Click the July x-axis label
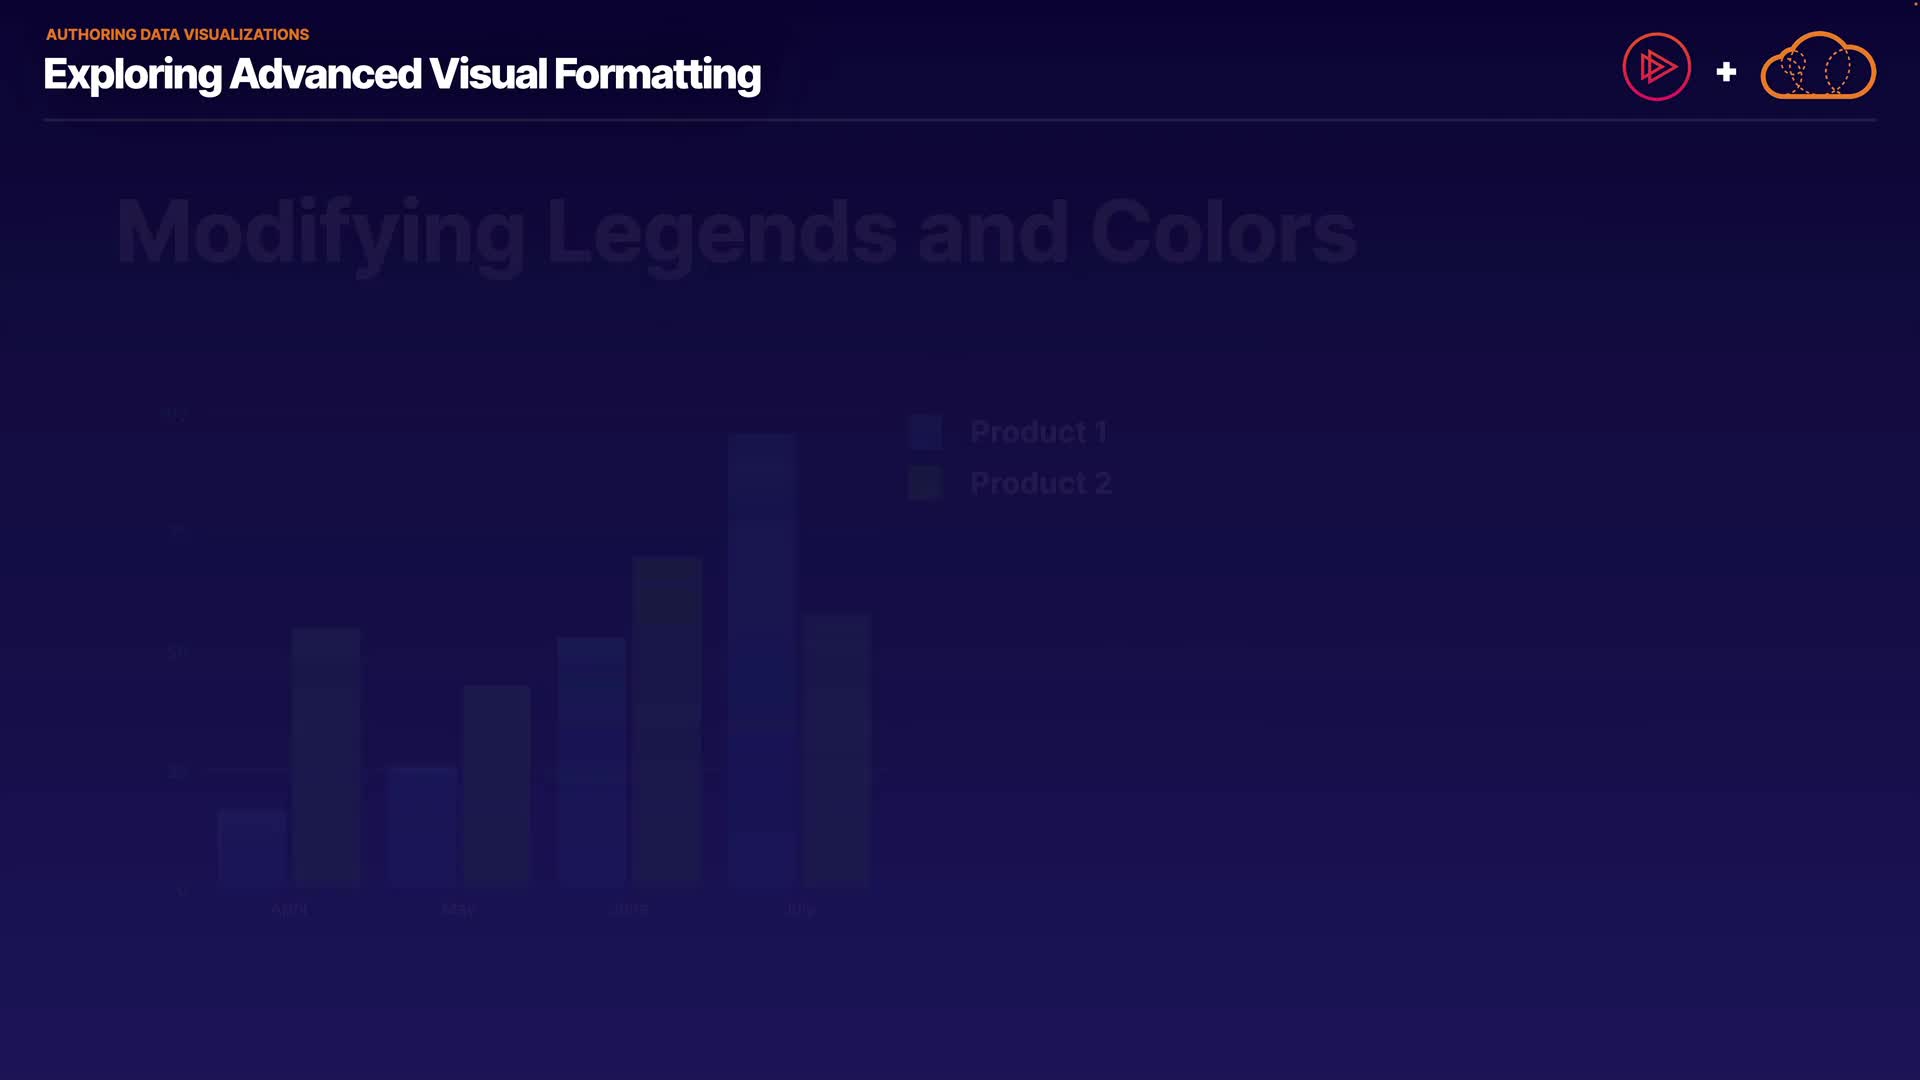Image resolution: width=1920 pixels, height=1080 pixels. click(x=800, y=909)
